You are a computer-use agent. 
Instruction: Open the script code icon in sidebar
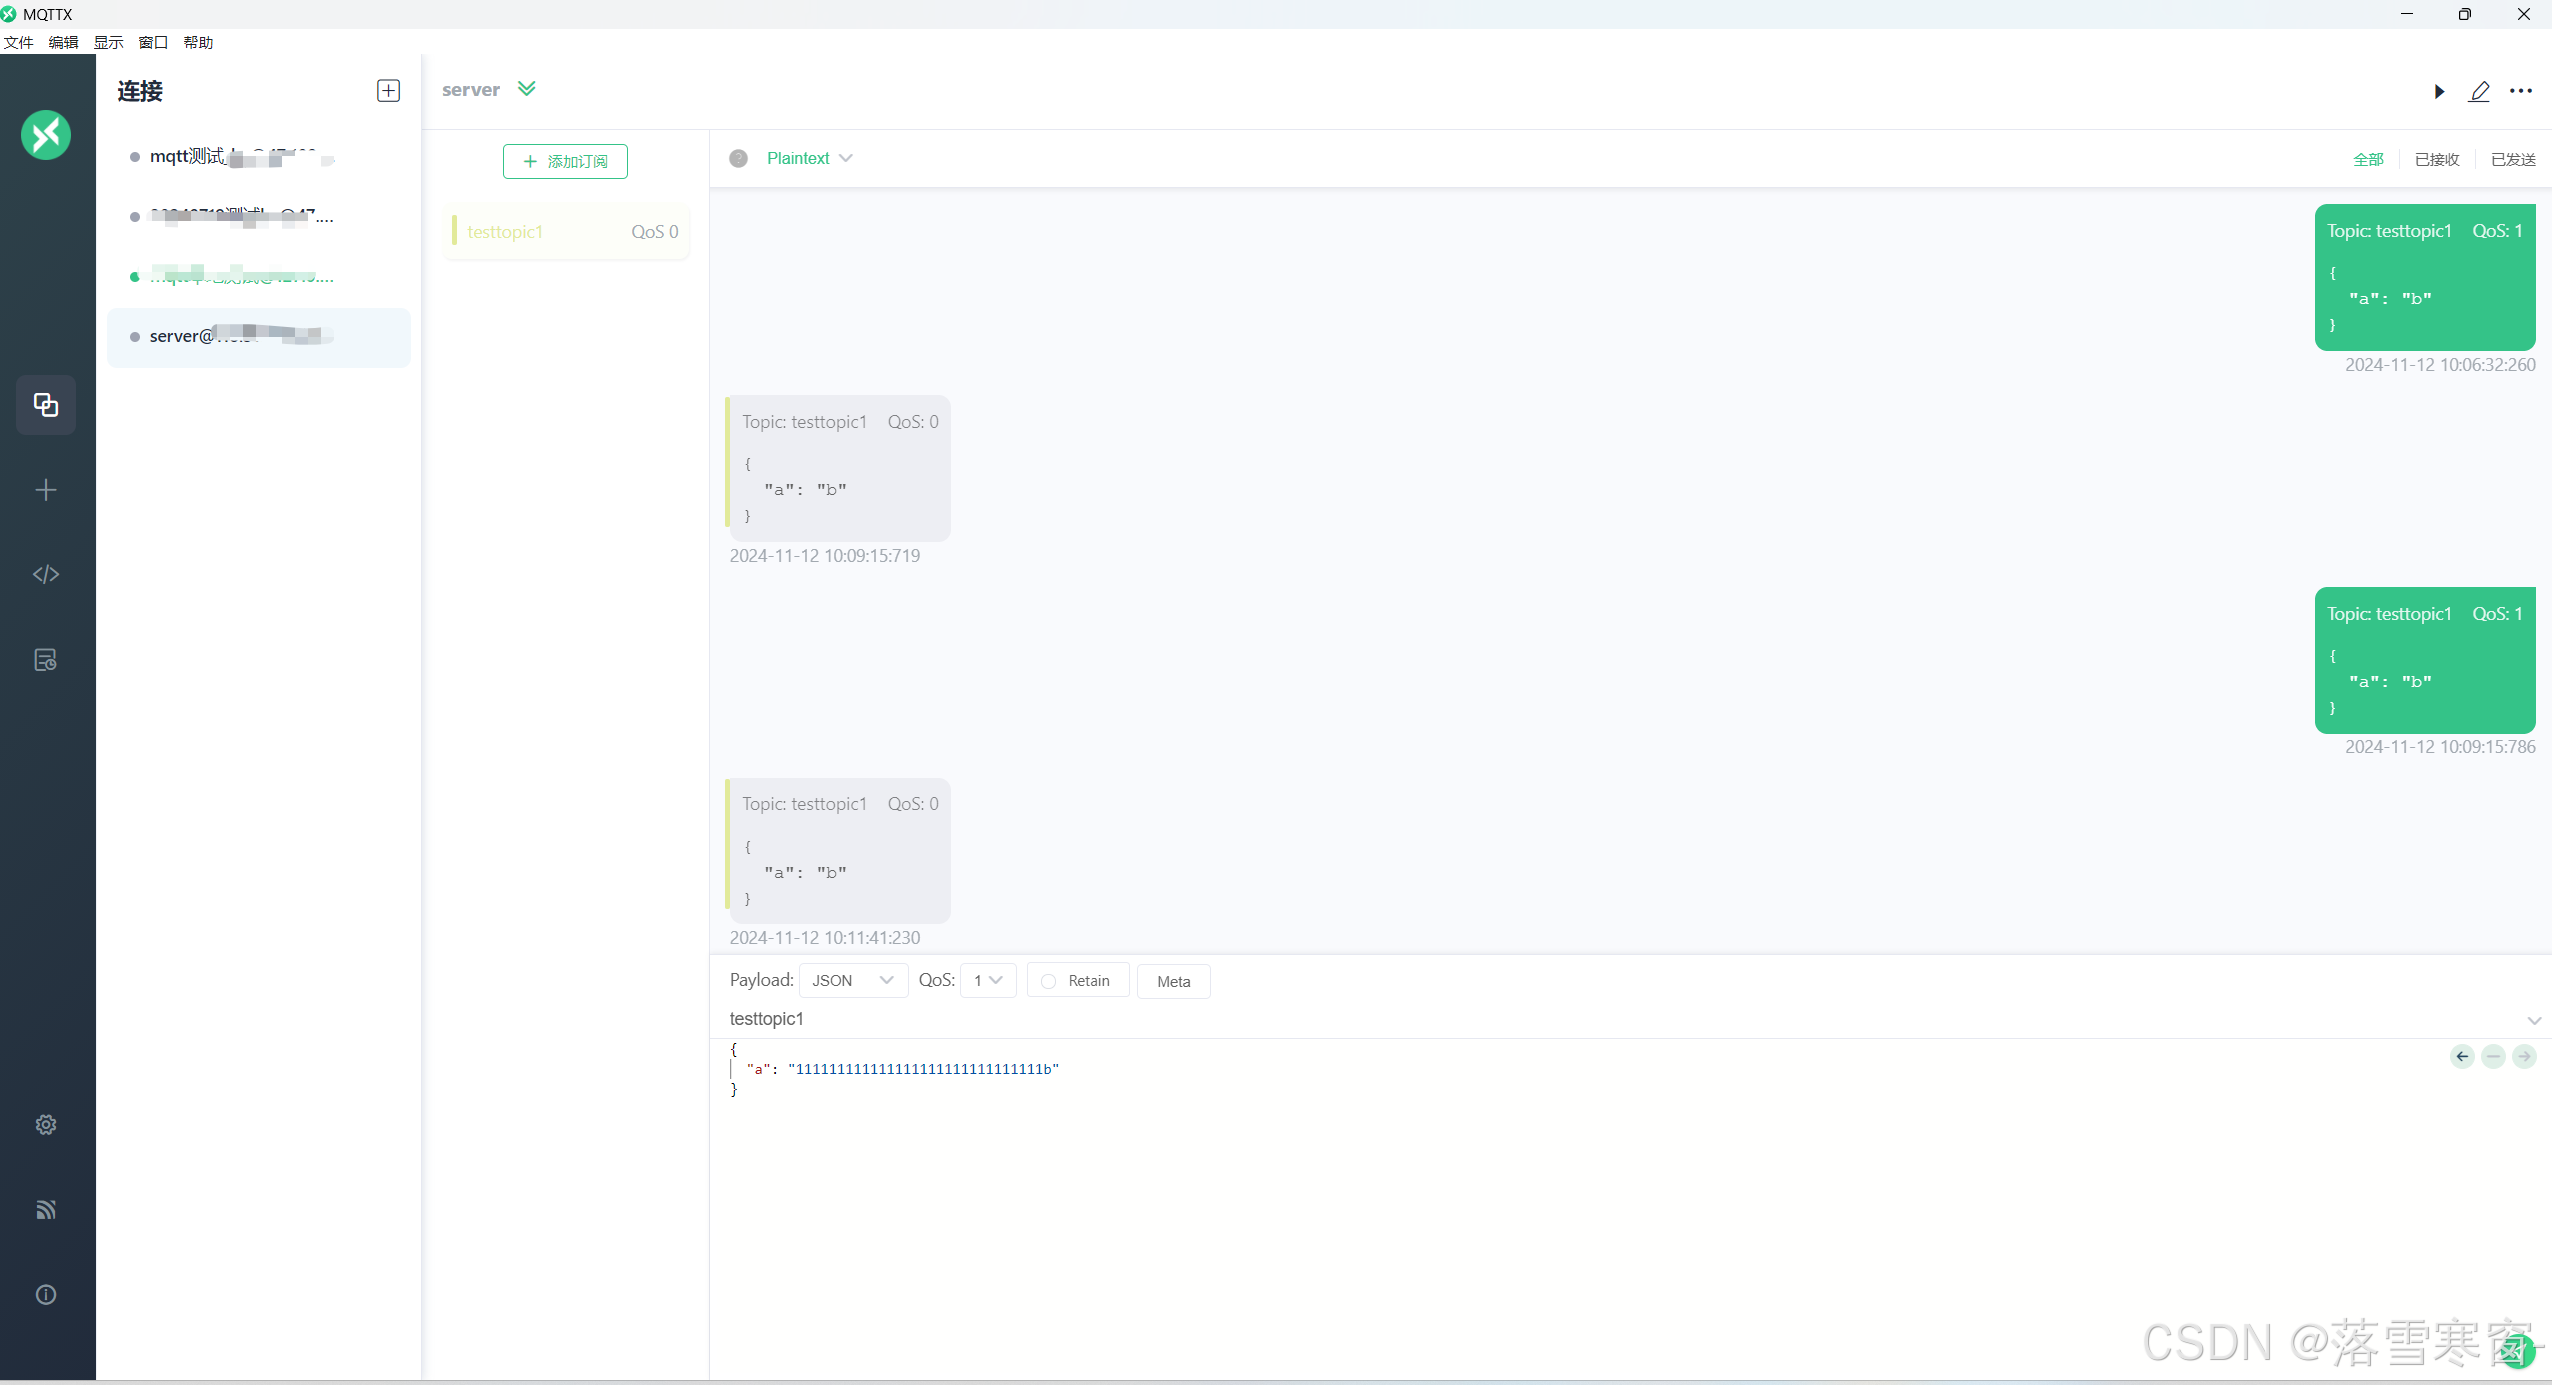(x=46, y=574)
